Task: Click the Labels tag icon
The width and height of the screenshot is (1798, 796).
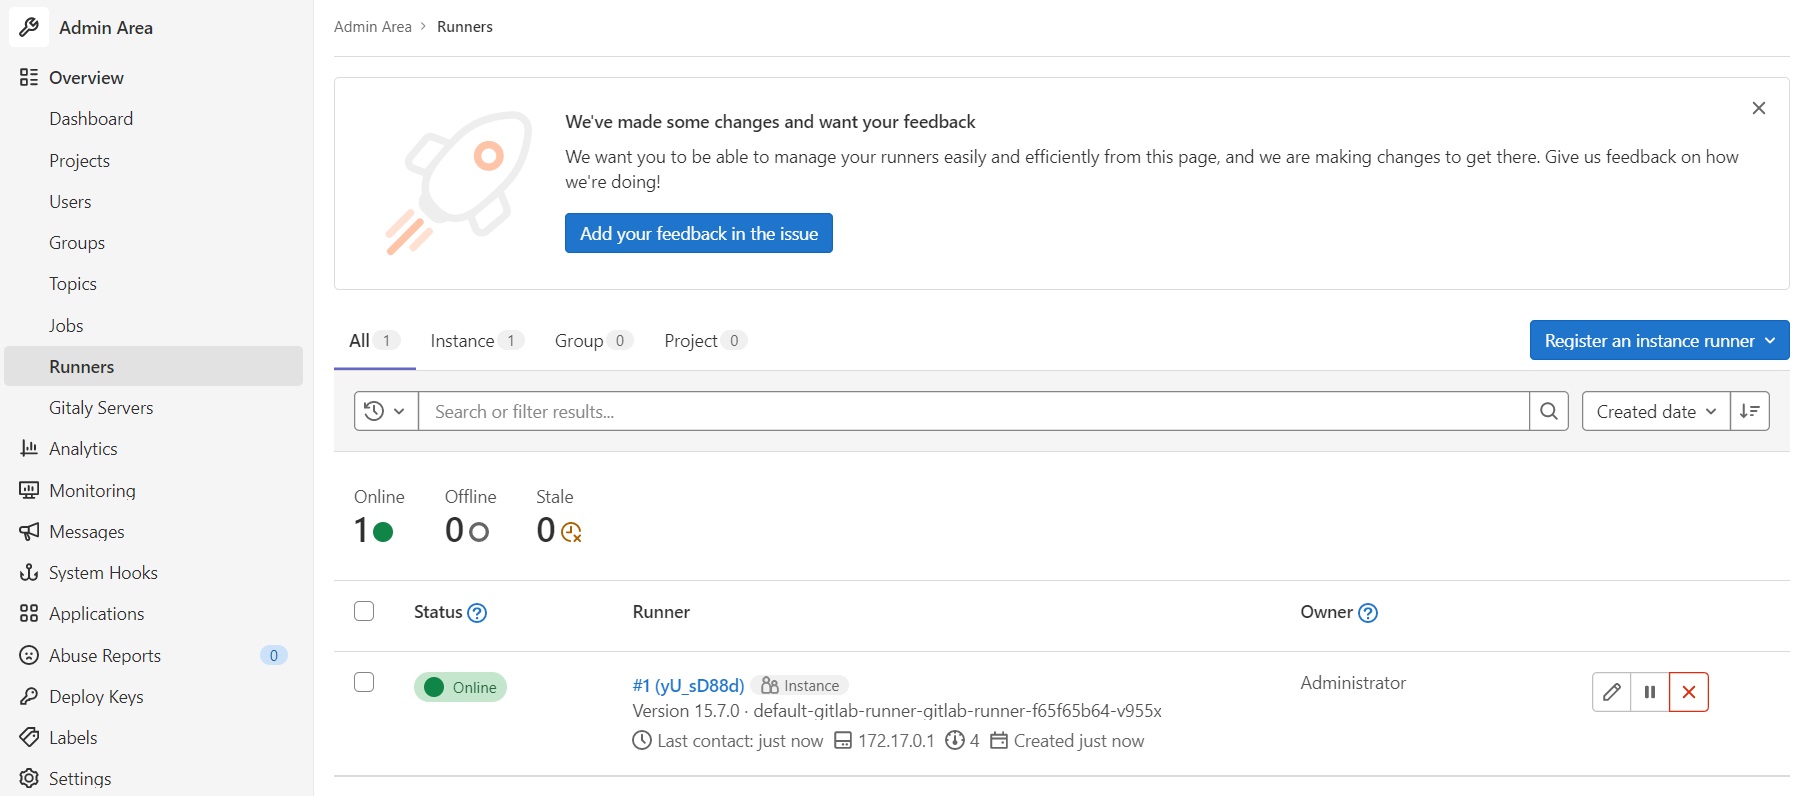Action: click(29, 737)
